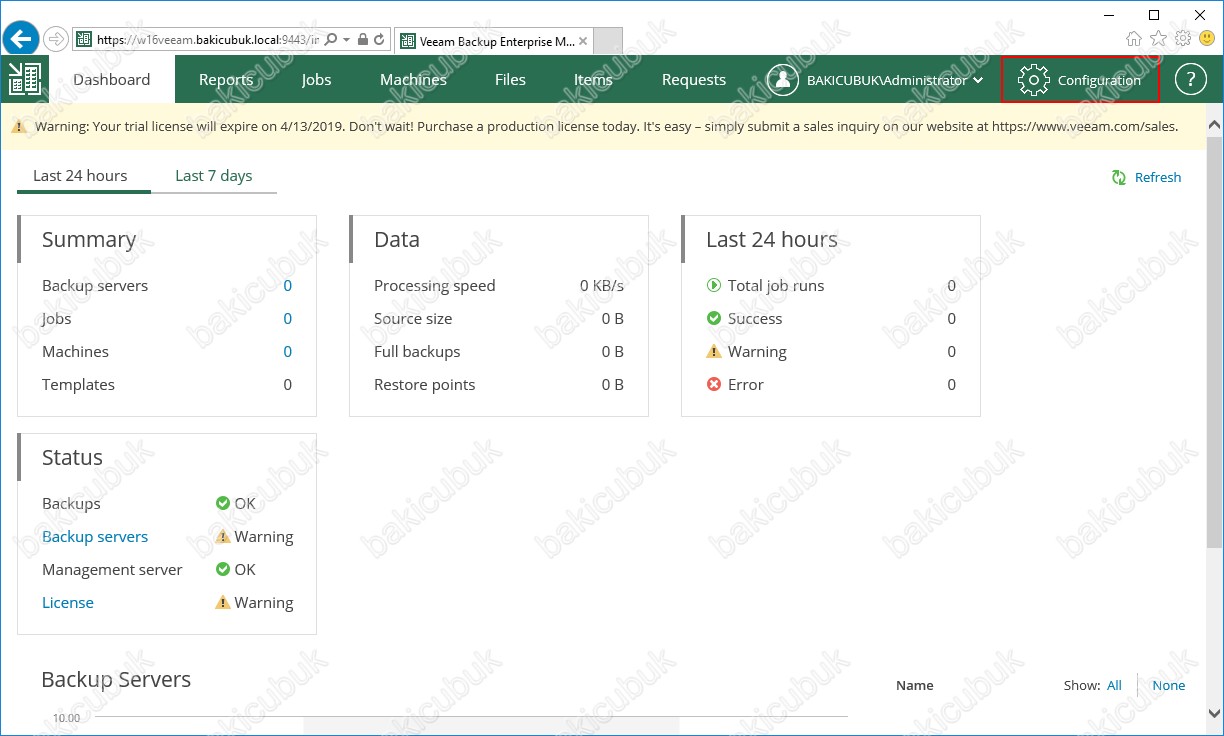Click the red Error cross icon
Screen dimensions: 1224x736
point(714,384)
